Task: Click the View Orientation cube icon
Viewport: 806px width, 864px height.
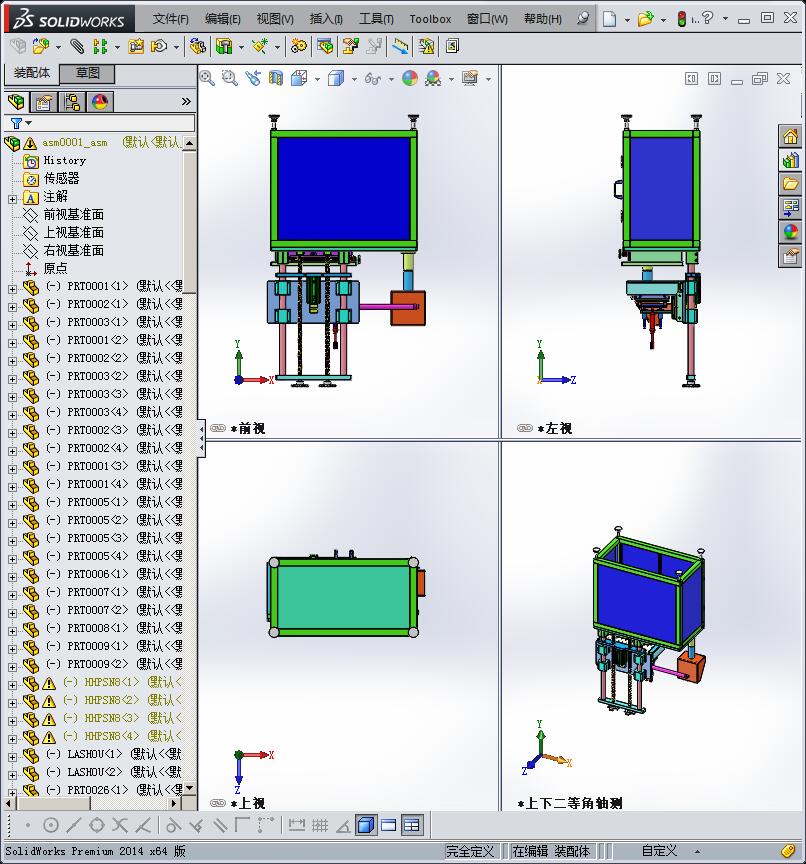Action: pyautogui.click(x=299, y=78)
